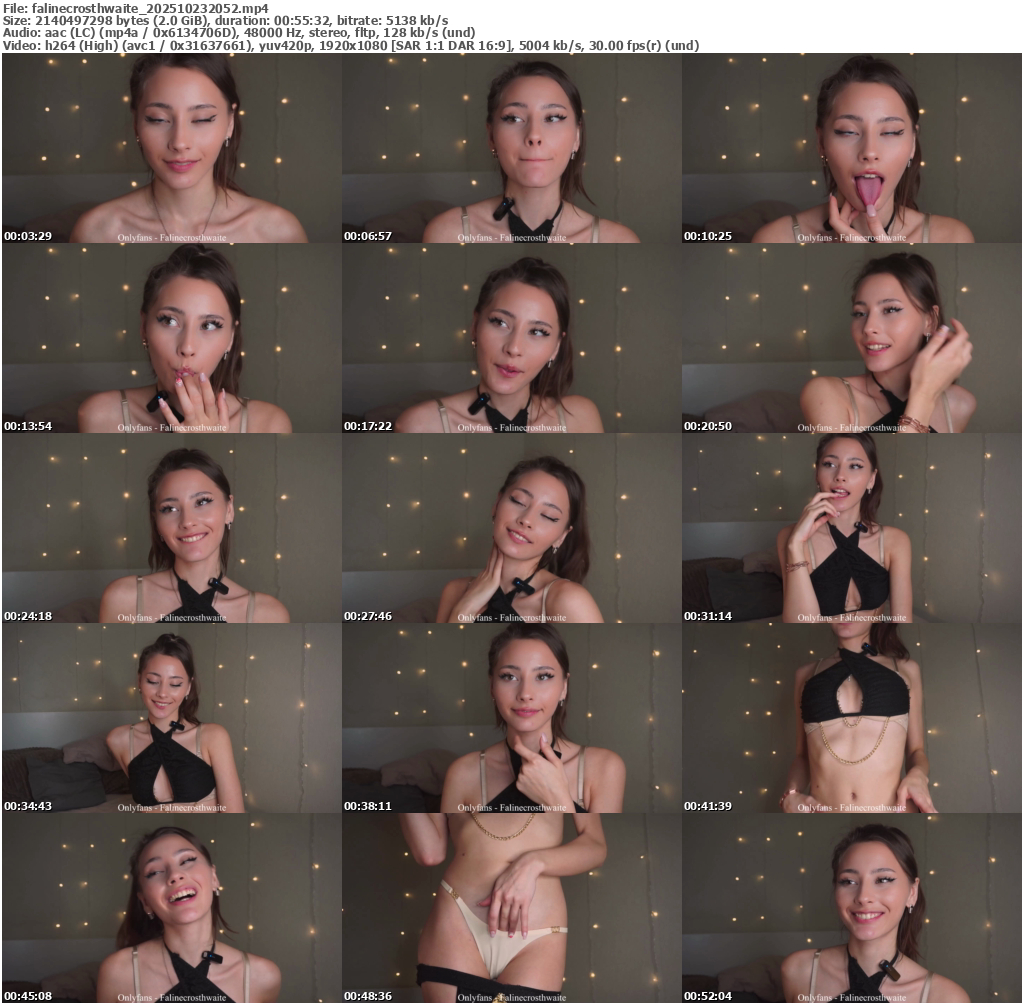
Task: Select the 00:31:14 thumbnail
Action: point(851,528)
